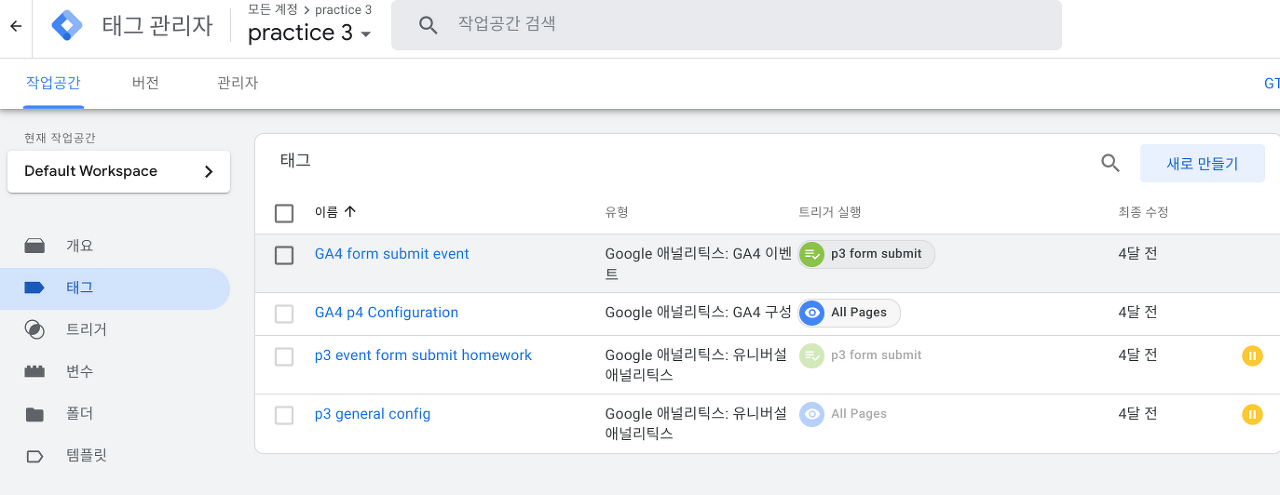Open the p3 general config tag
The width and height of the screenshot is (1280, 495).
pos(372,414)
